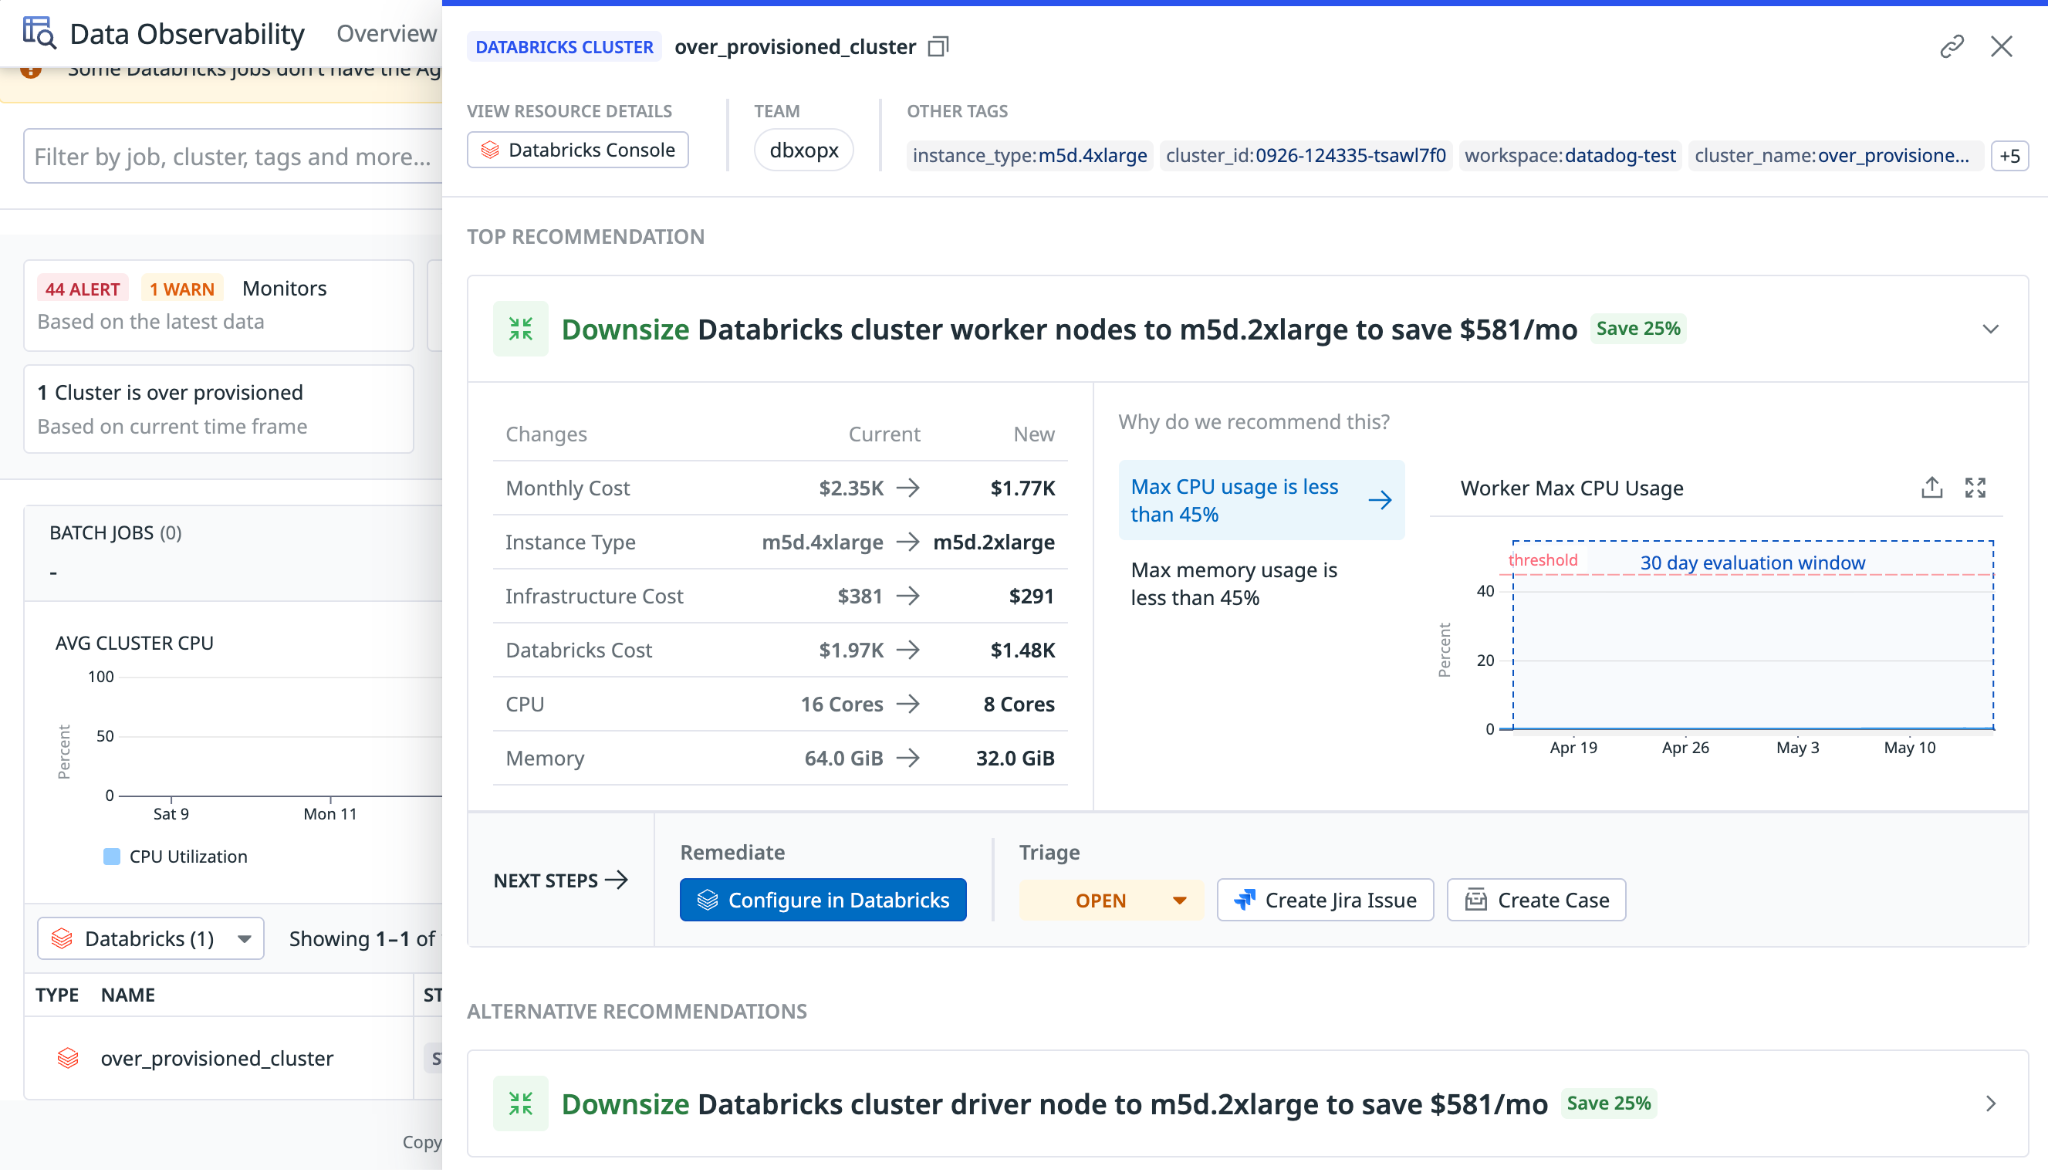Viewport: 2048px width, 1170px height.
Task: Click the dbxopx team tag
Action: coord(804,150)
